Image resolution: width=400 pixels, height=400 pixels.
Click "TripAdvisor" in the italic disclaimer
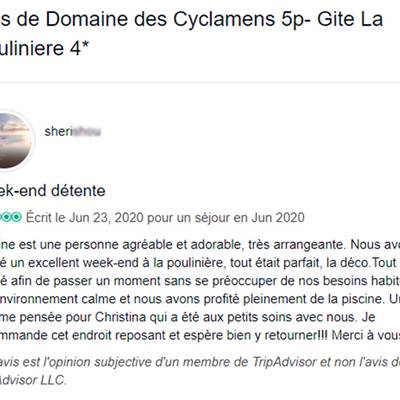284,362
